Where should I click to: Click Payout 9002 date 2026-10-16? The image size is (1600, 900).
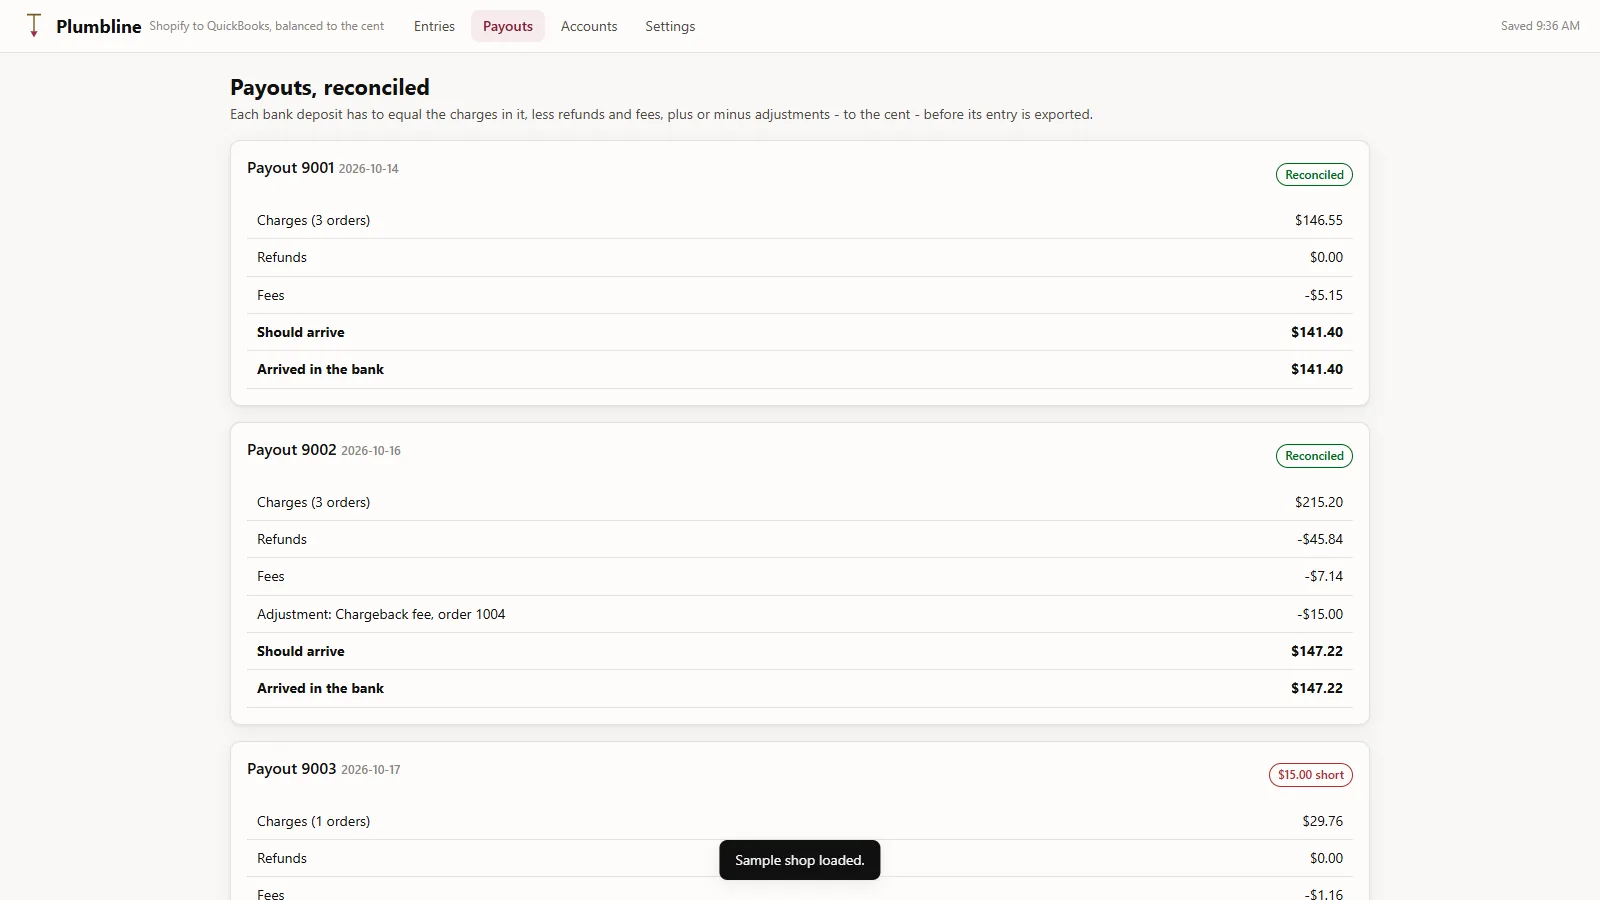point(371,451)
